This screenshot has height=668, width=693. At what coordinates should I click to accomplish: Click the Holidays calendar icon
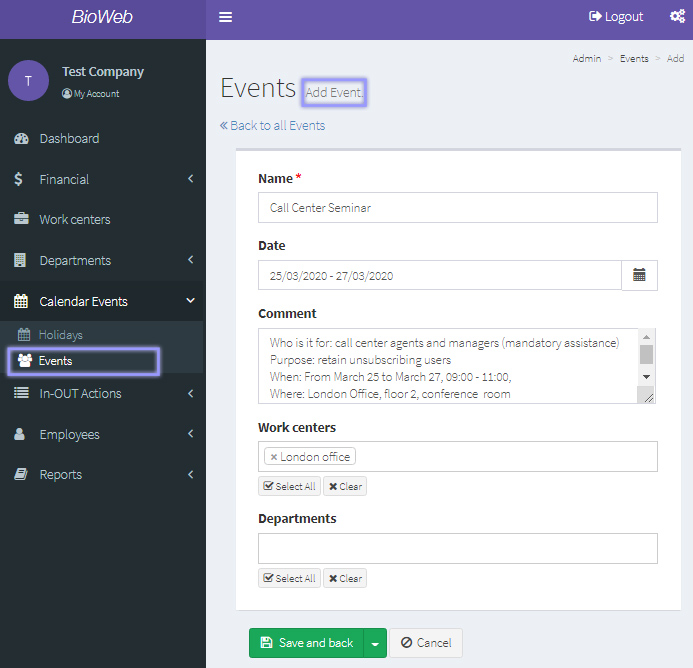(26, 335)
